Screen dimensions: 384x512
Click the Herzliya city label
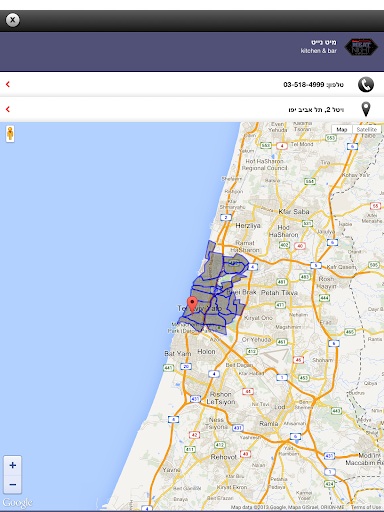(248, 226)
